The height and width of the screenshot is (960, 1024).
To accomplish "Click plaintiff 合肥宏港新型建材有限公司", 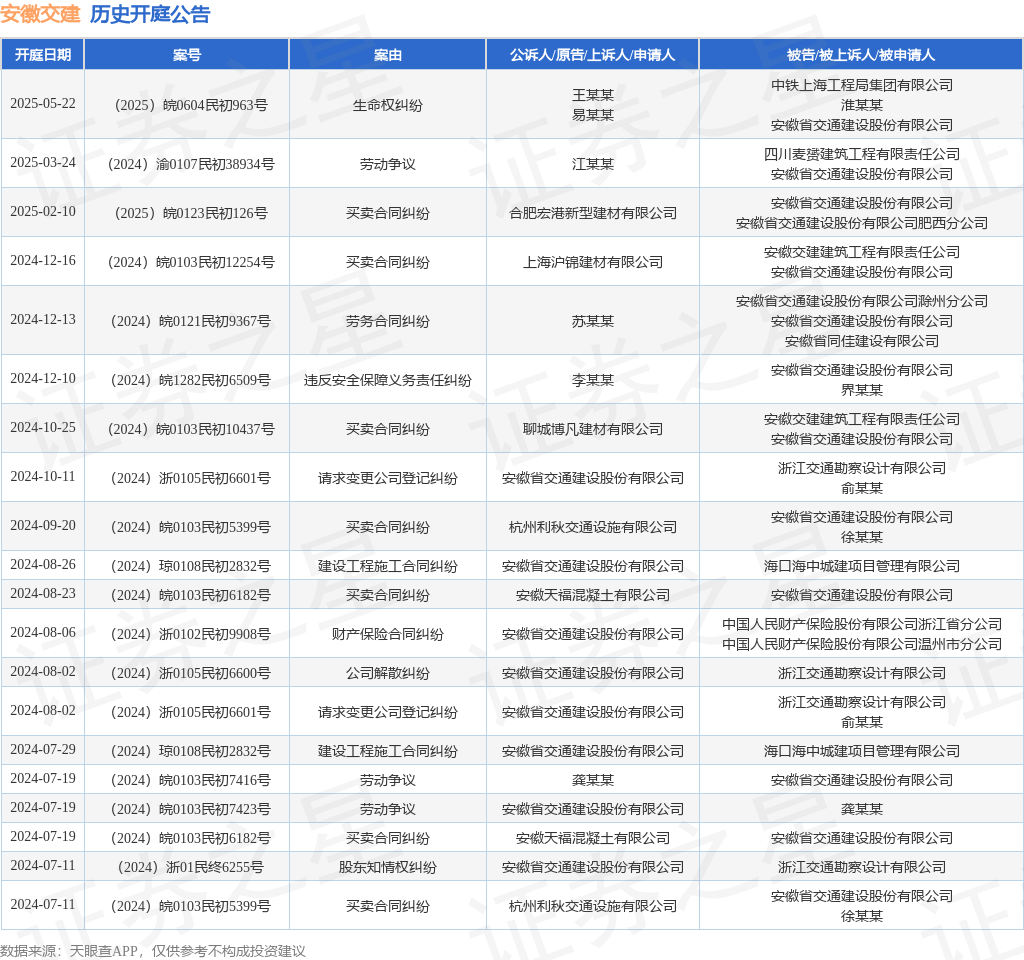I will coord(593,213).
